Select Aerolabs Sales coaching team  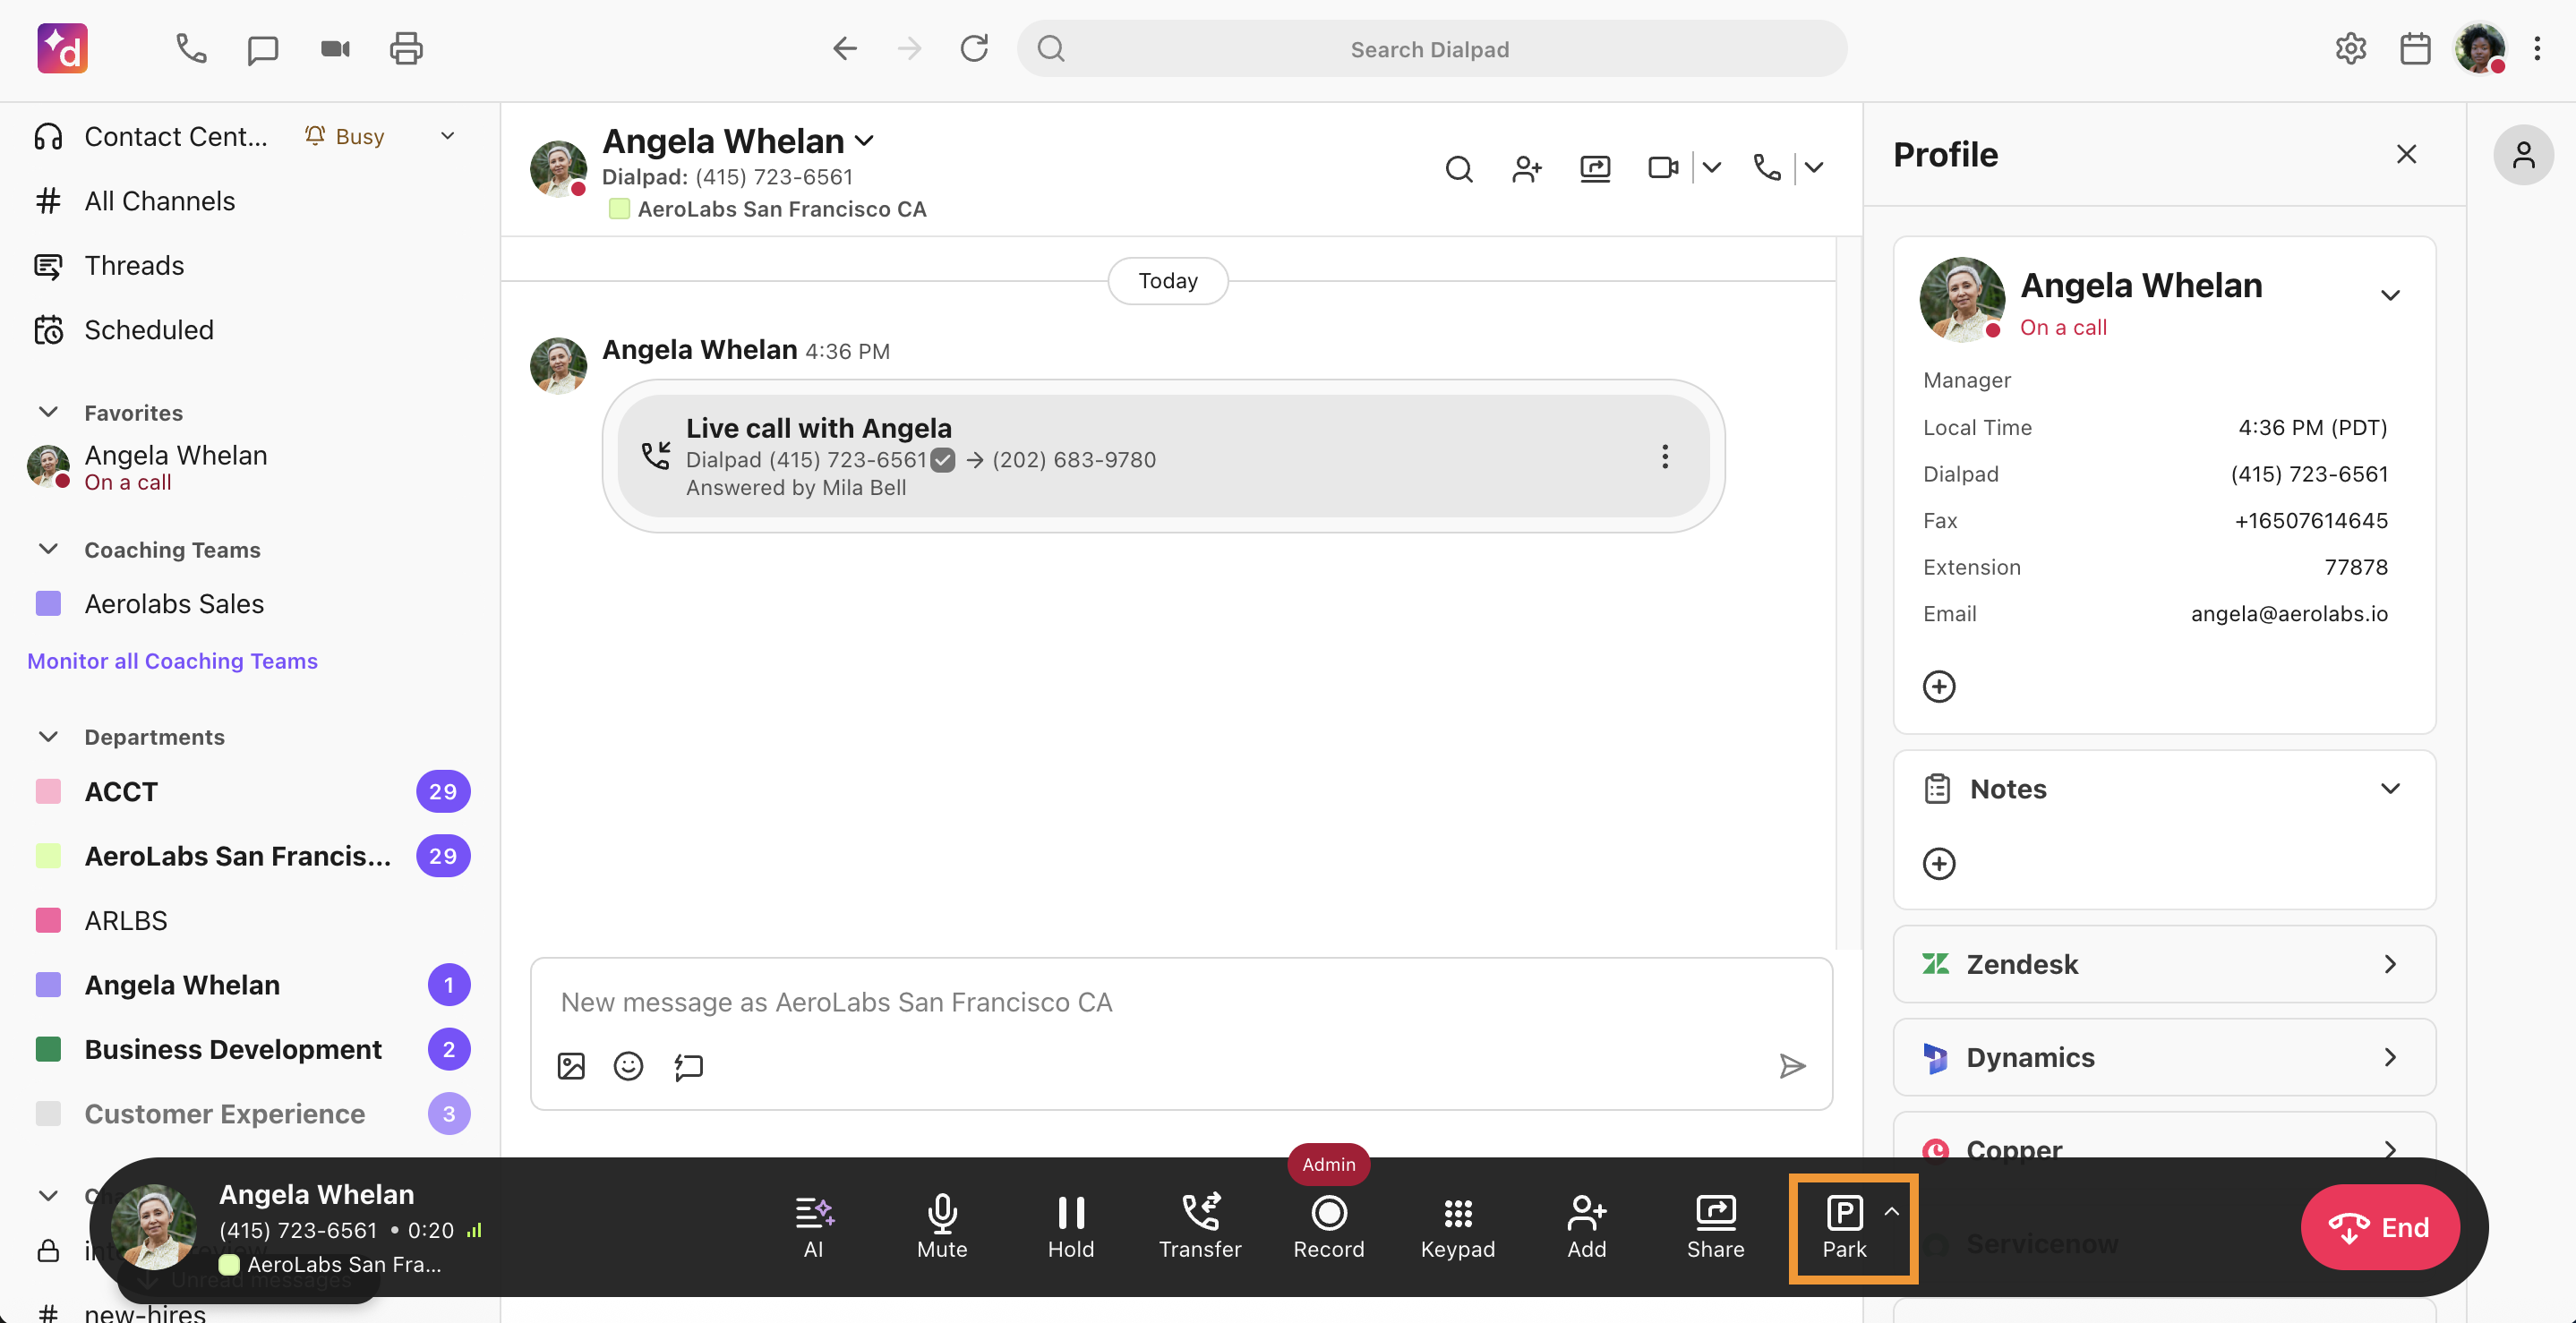(174, 604)
